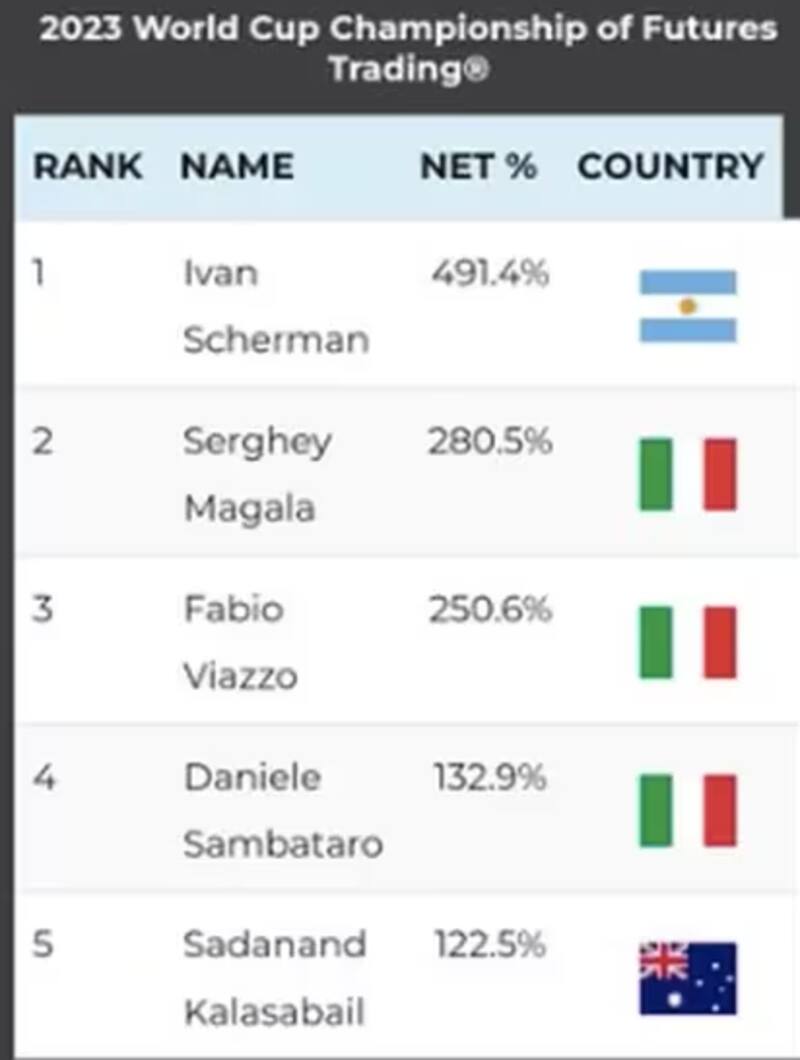Click the NET % column header

click(478, 167)
